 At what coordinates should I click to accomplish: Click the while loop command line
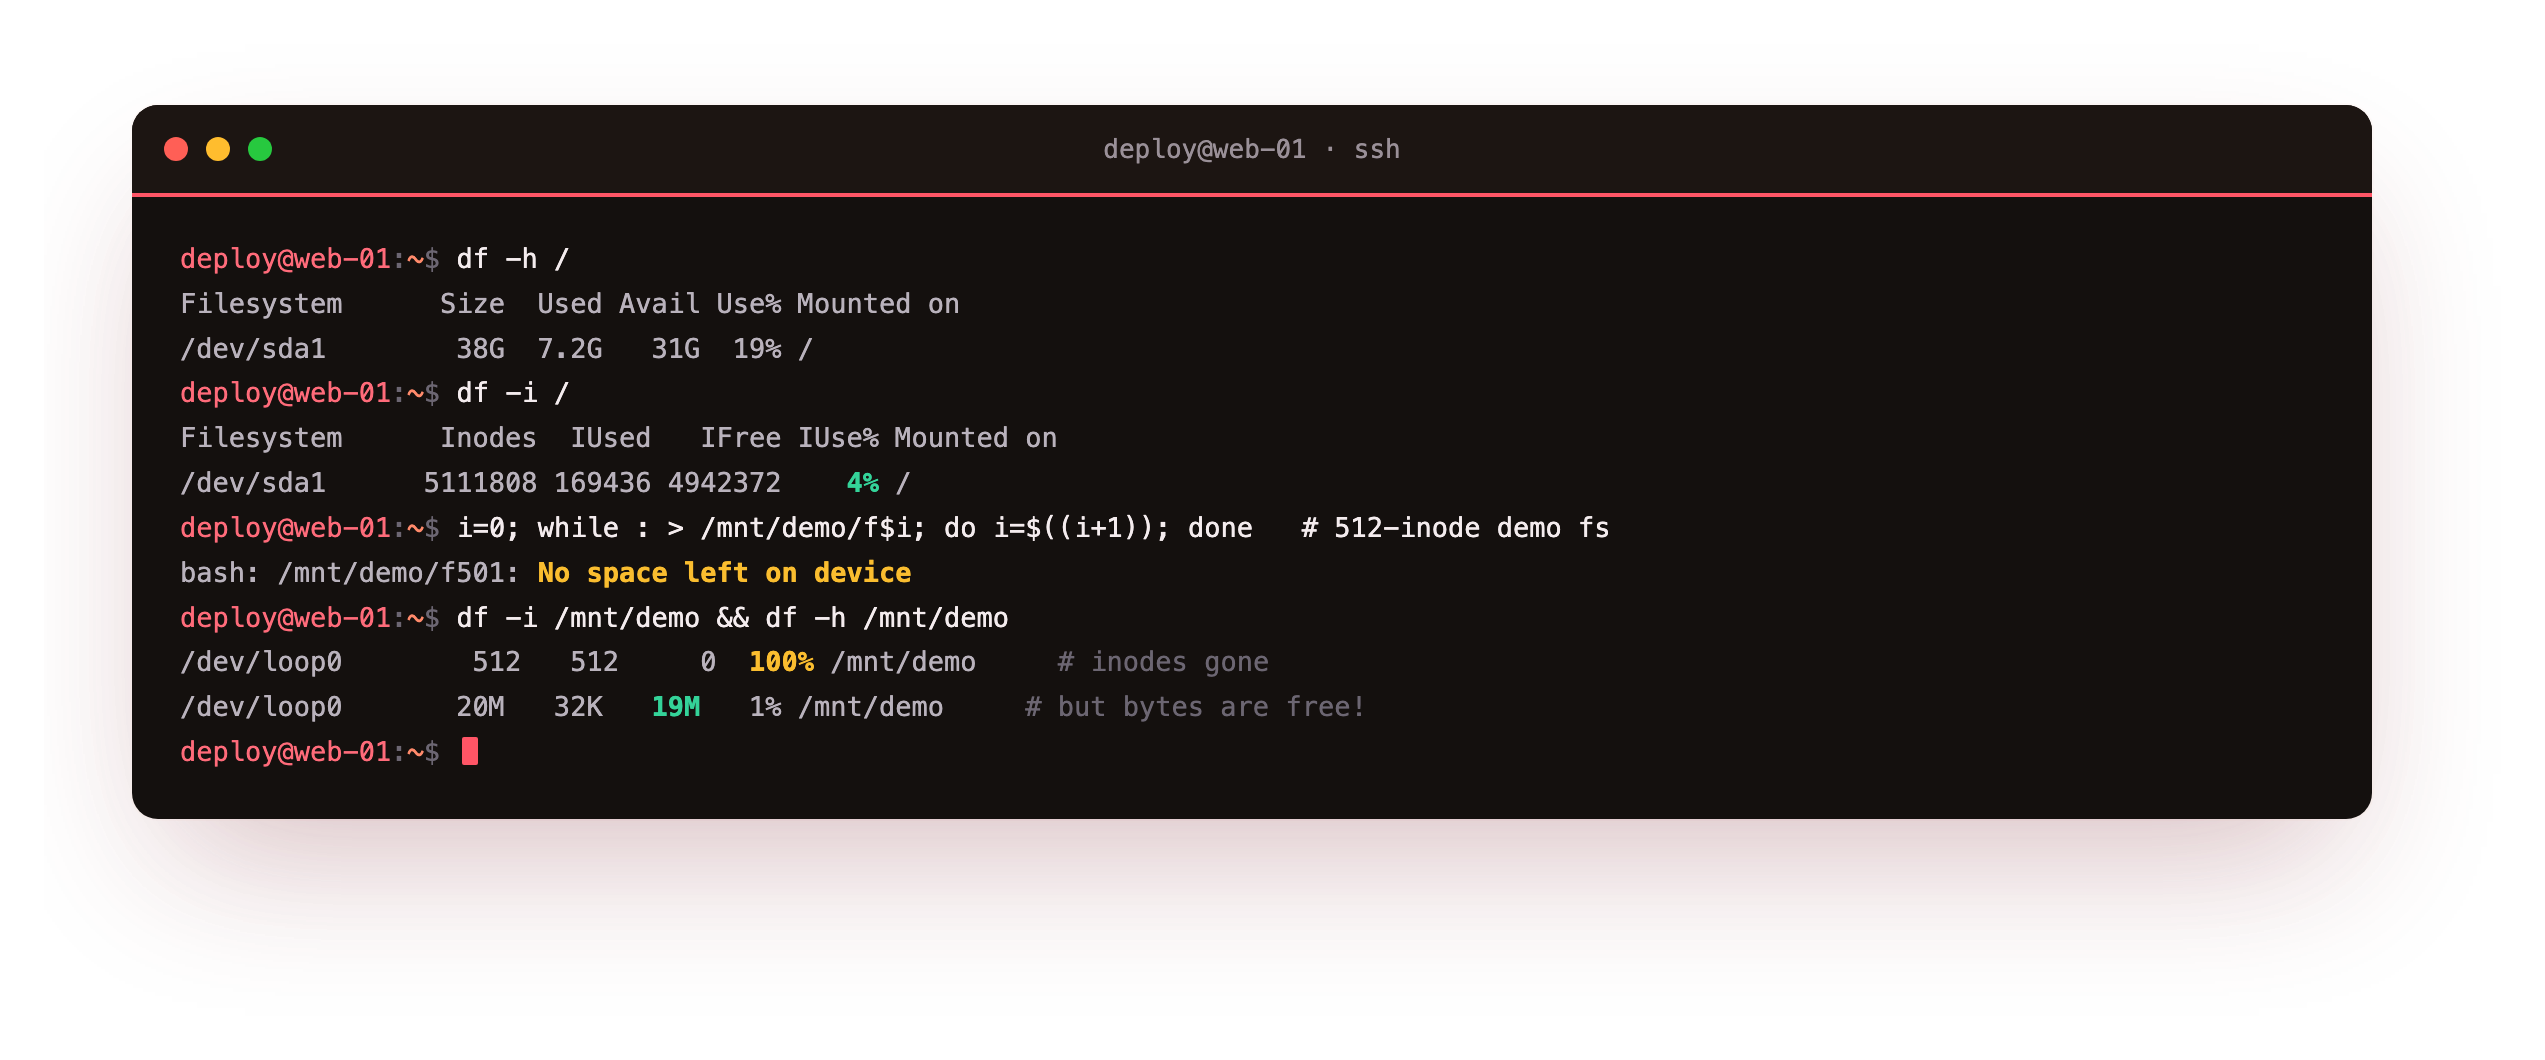pos(855,528)
